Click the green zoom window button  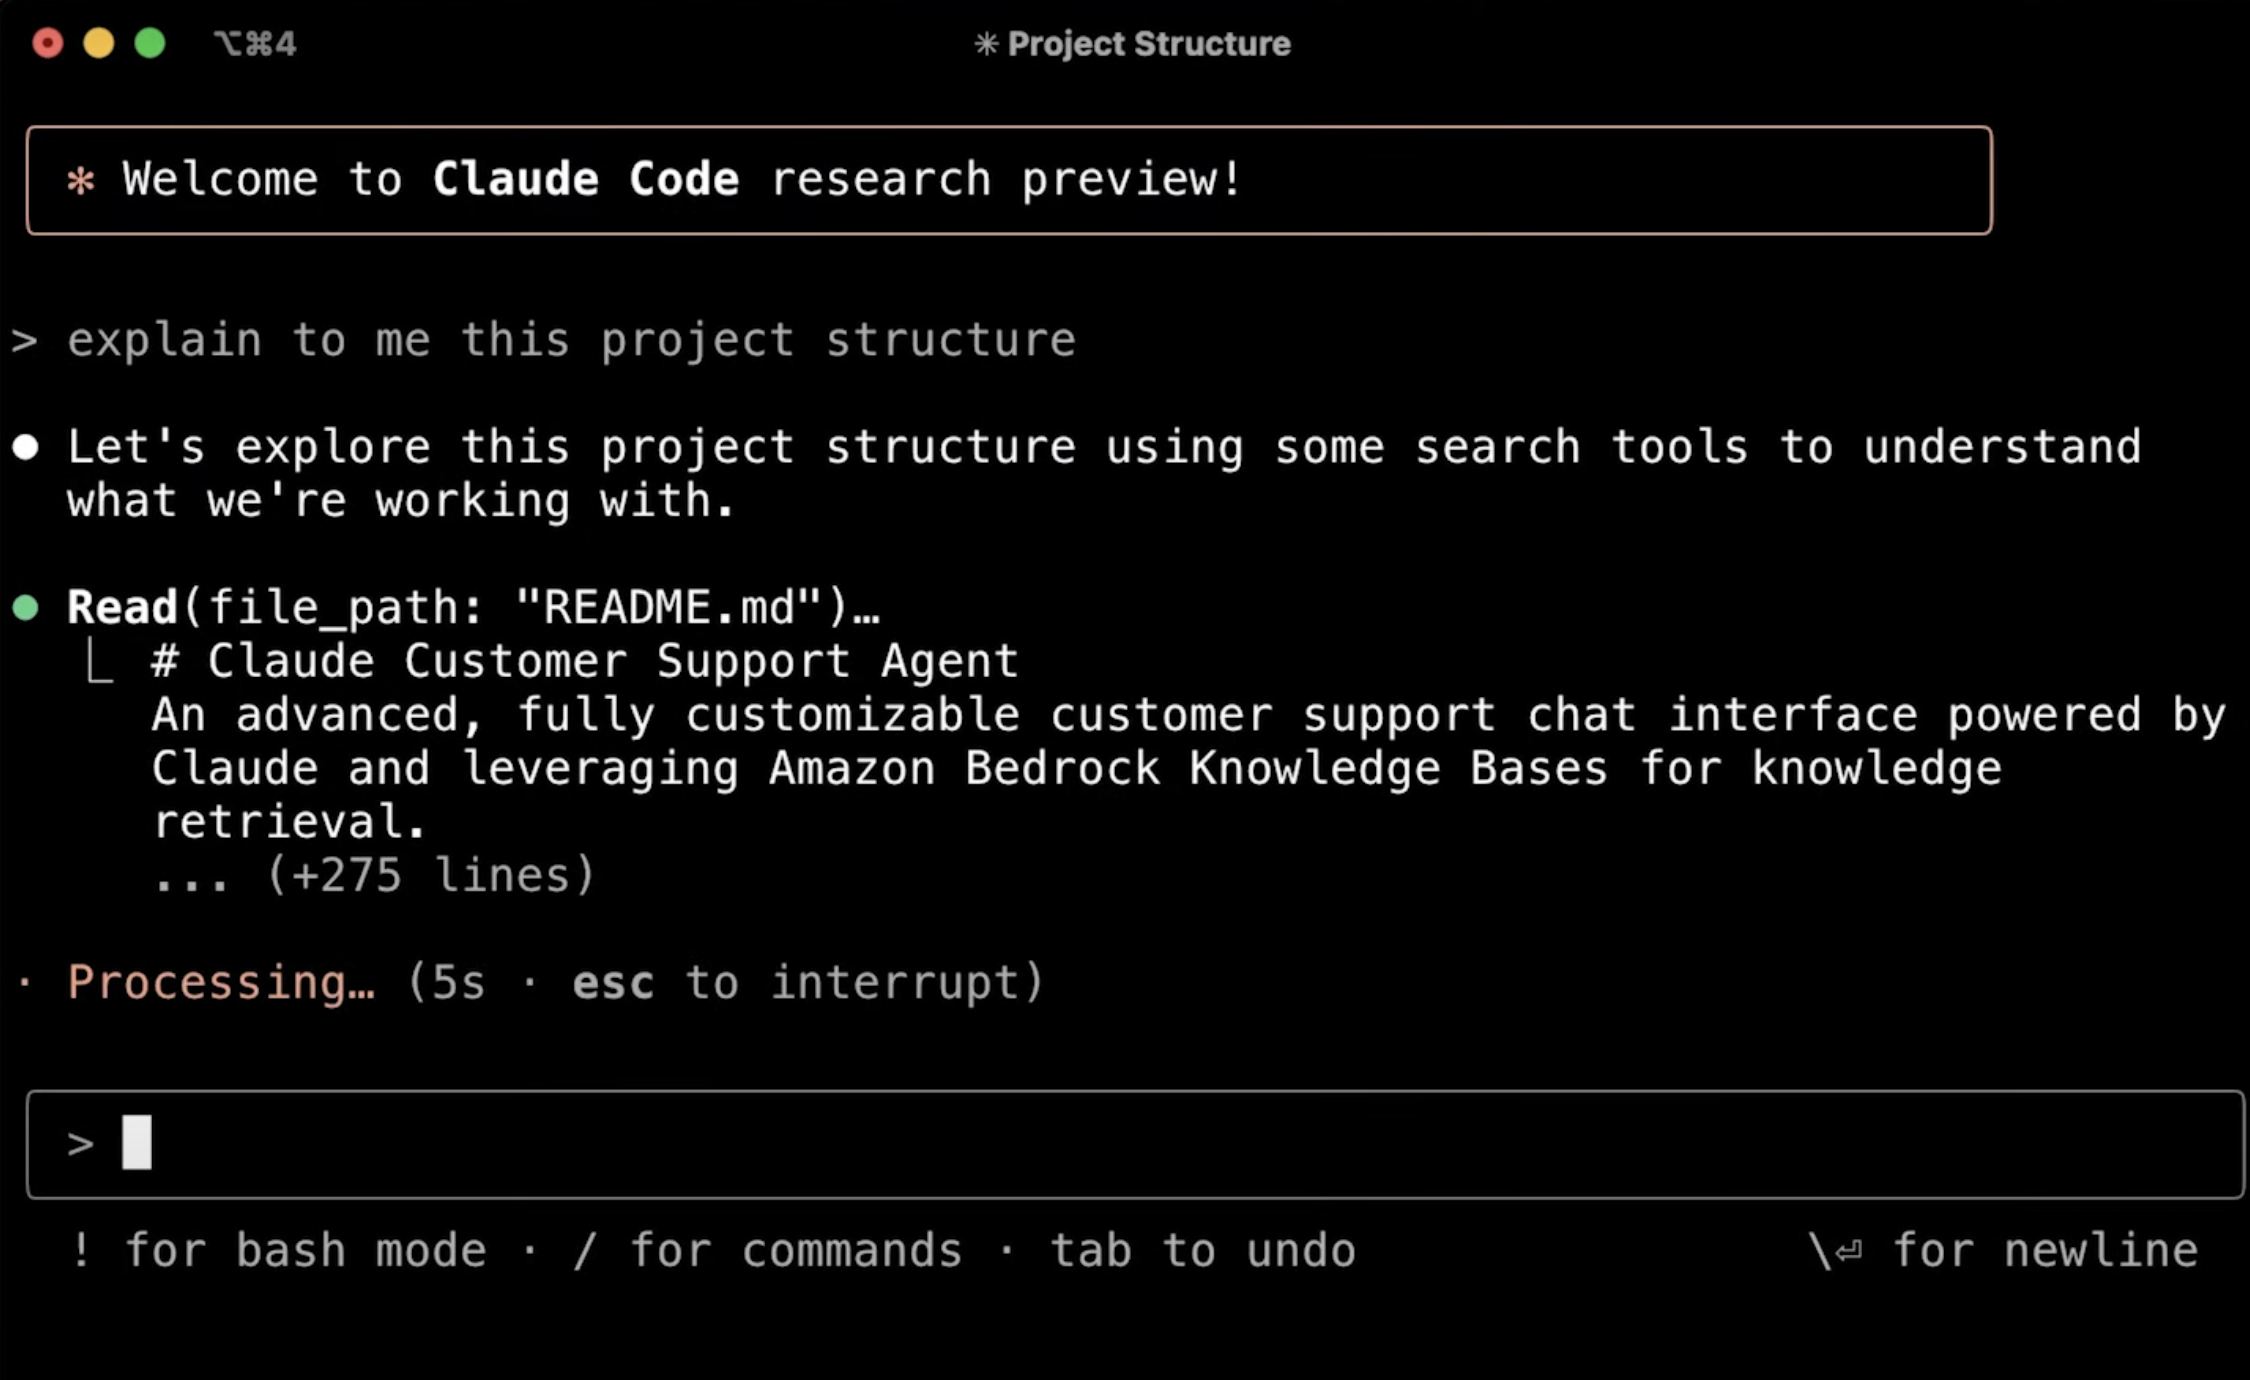coord(150,43)
